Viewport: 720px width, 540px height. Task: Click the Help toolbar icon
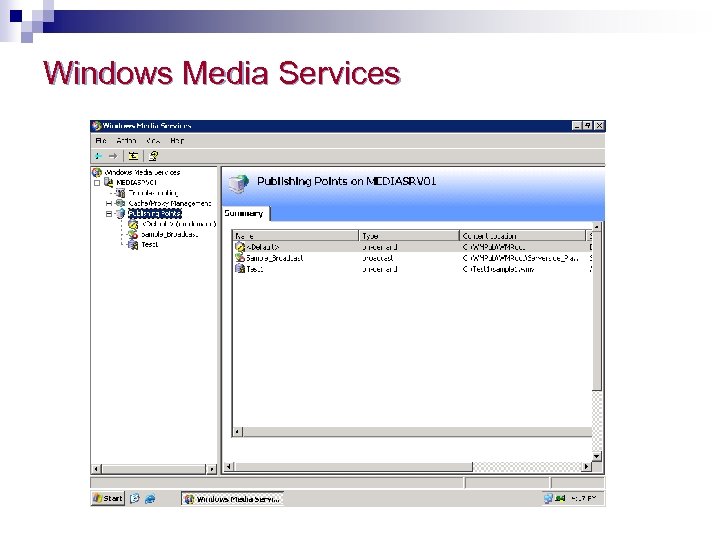153,156
